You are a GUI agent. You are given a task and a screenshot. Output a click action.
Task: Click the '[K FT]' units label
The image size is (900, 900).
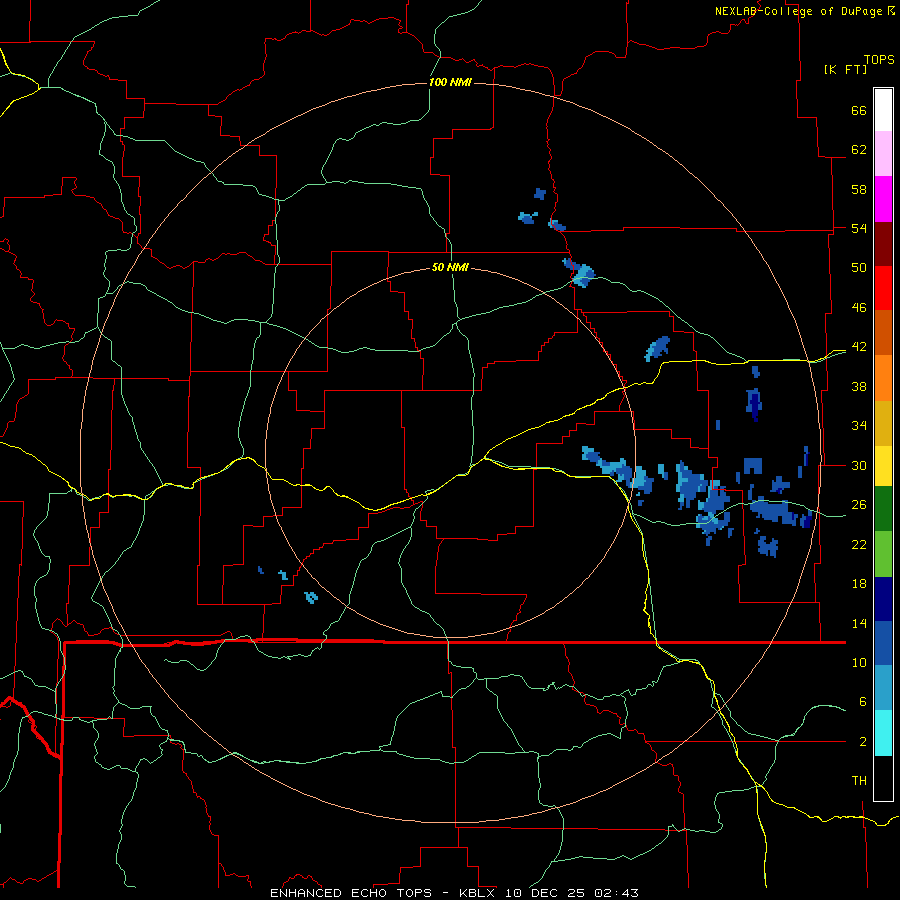(x=845, y=70)
